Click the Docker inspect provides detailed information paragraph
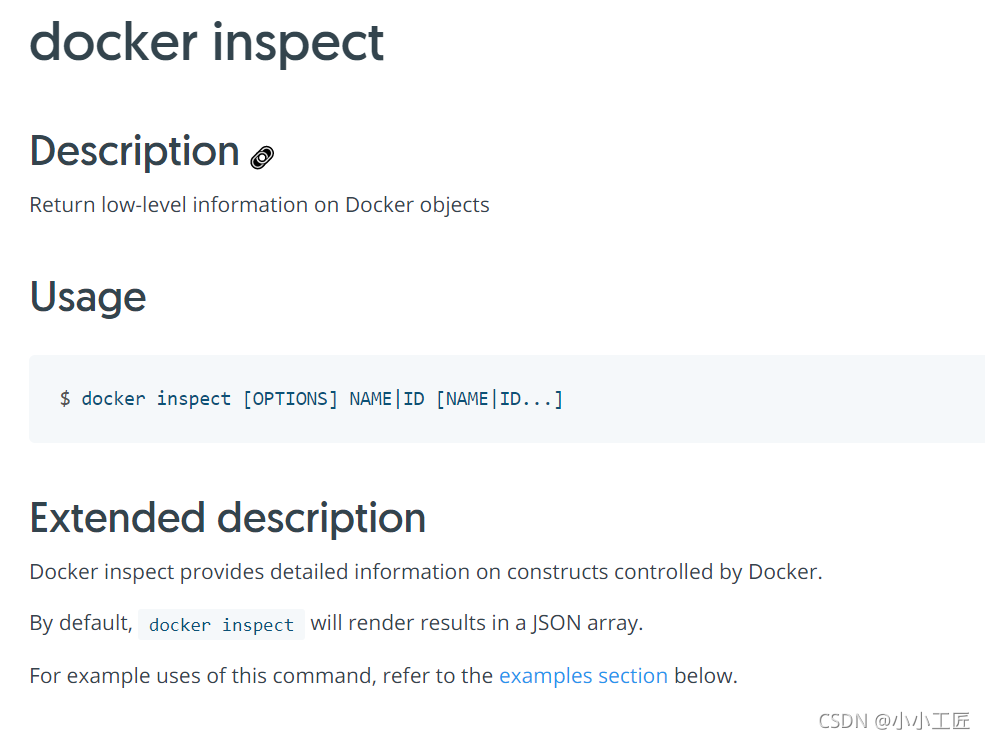The width and height of the screenshot is (985, 739). [x=426, y=572]
